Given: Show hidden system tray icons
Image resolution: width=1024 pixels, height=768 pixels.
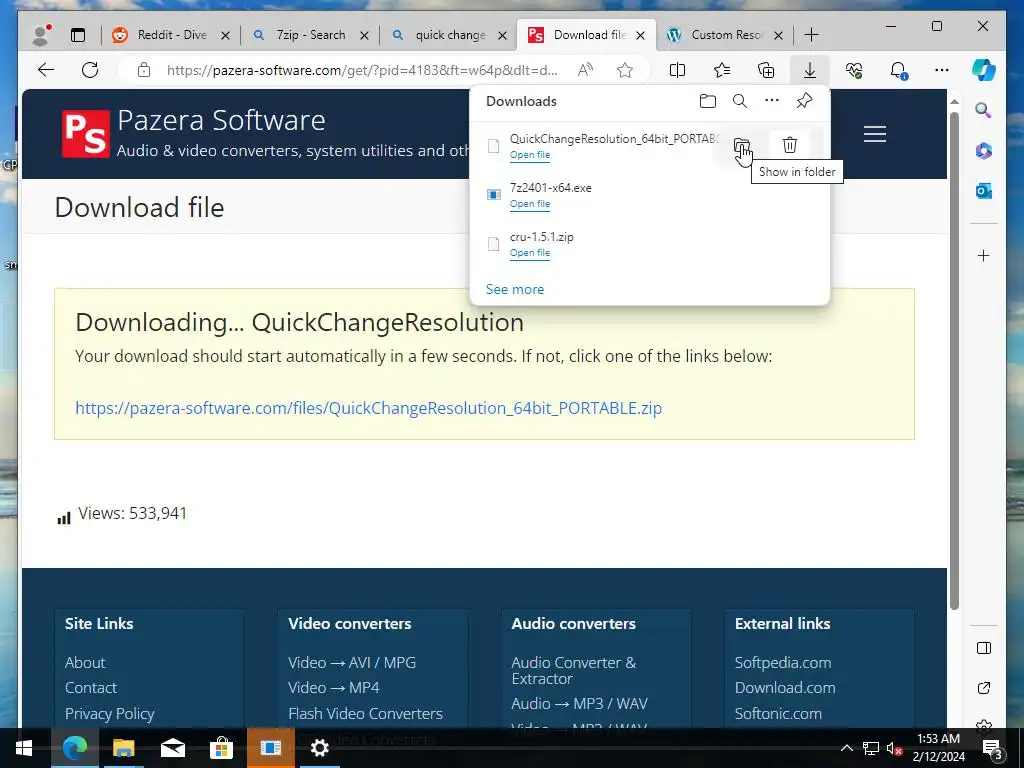Looking at the screenshot, I should point(846,748).
